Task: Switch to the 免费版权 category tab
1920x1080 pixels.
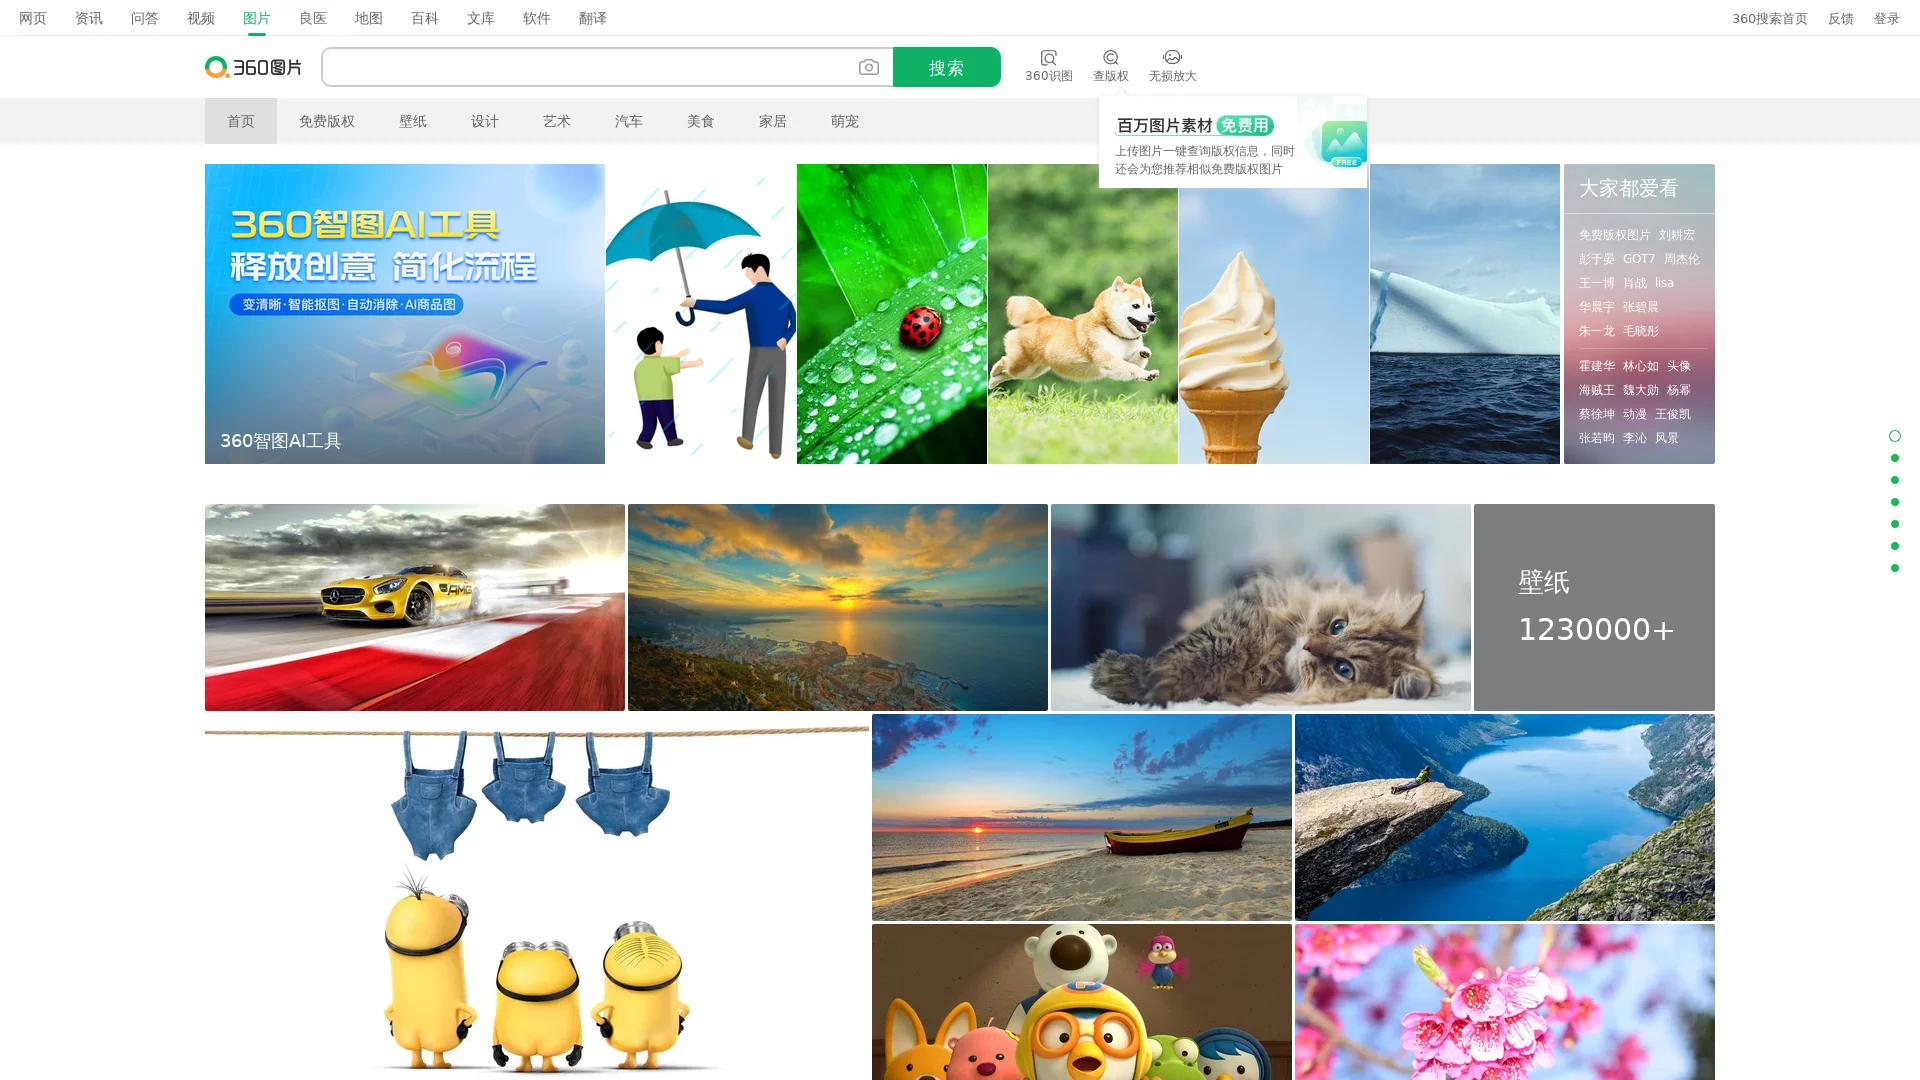Action: click(x=327, y=121)
